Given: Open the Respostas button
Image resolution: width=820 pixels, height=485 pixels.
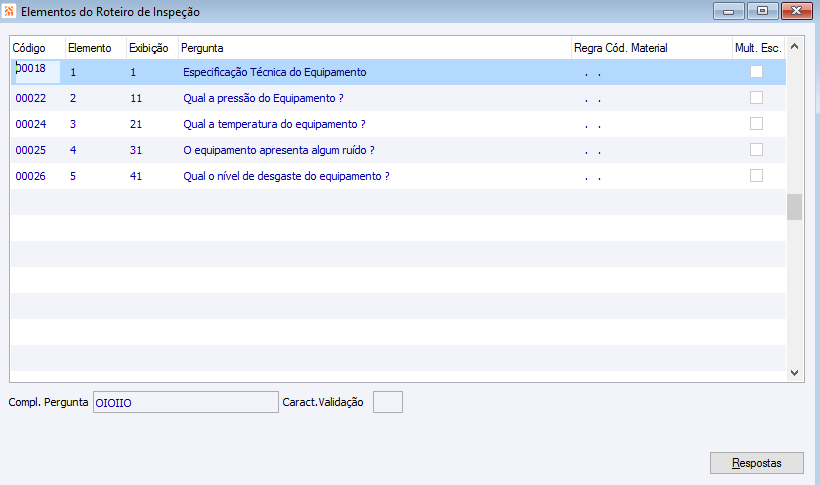Looking at the screenshot, I should pyautogui.click(x=756, y=463).
